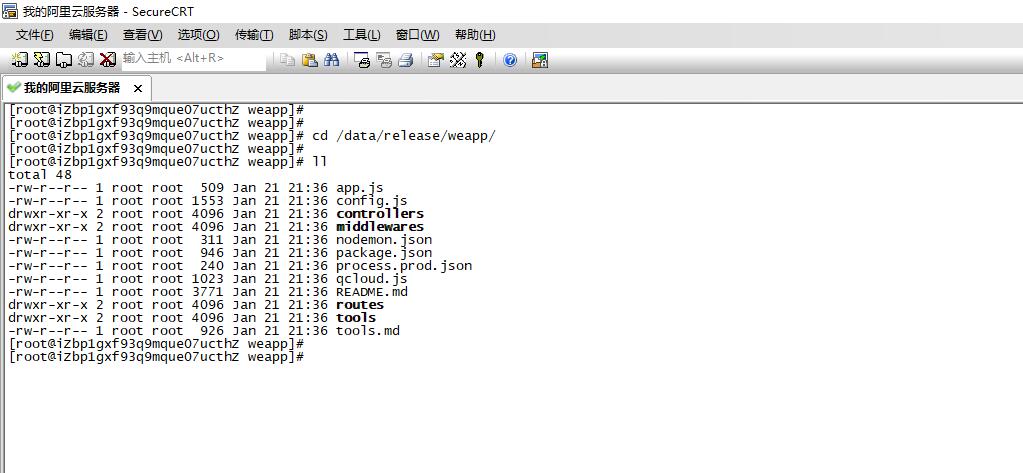Select the 我的阿里云服务器 session tab
Viewport: 1023px width, 473px height.
(x=76, y=88)
